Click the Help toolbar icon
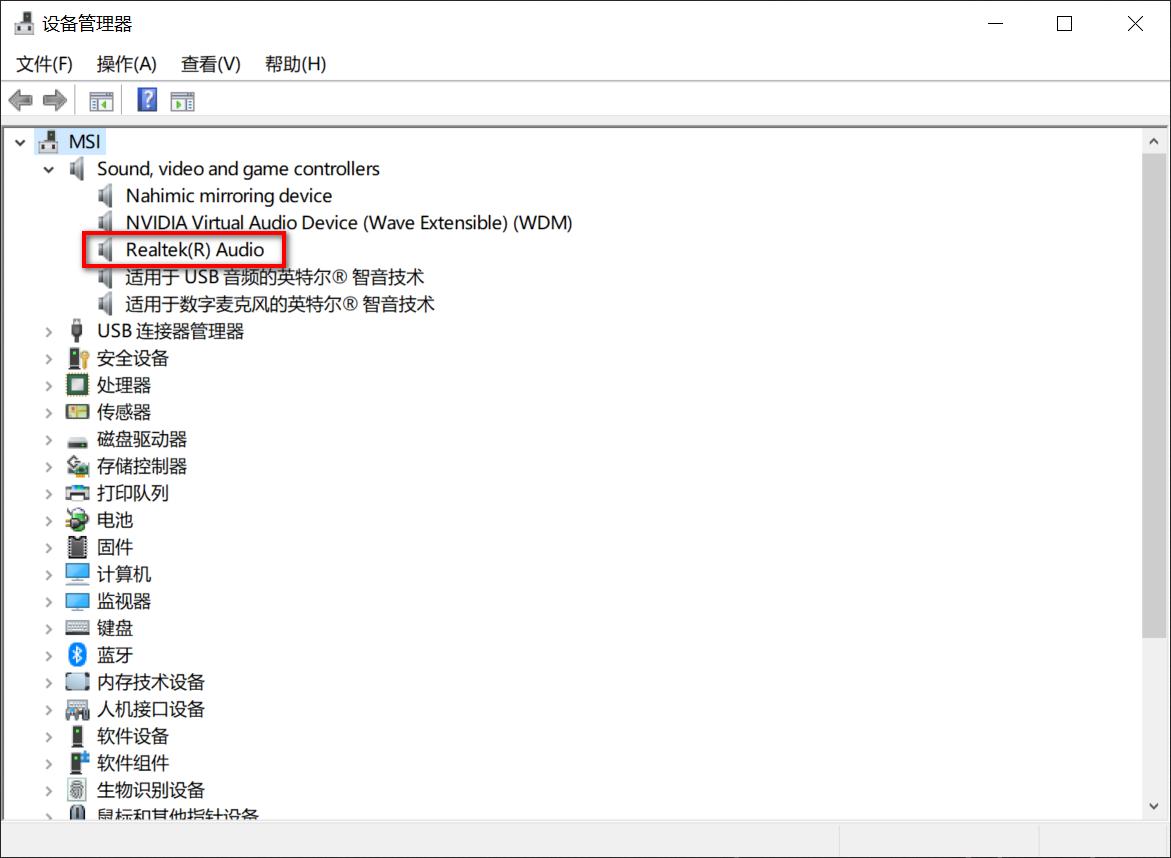Image resolution: width=1171 pixels, height=858 pixels. pos(146,99)
